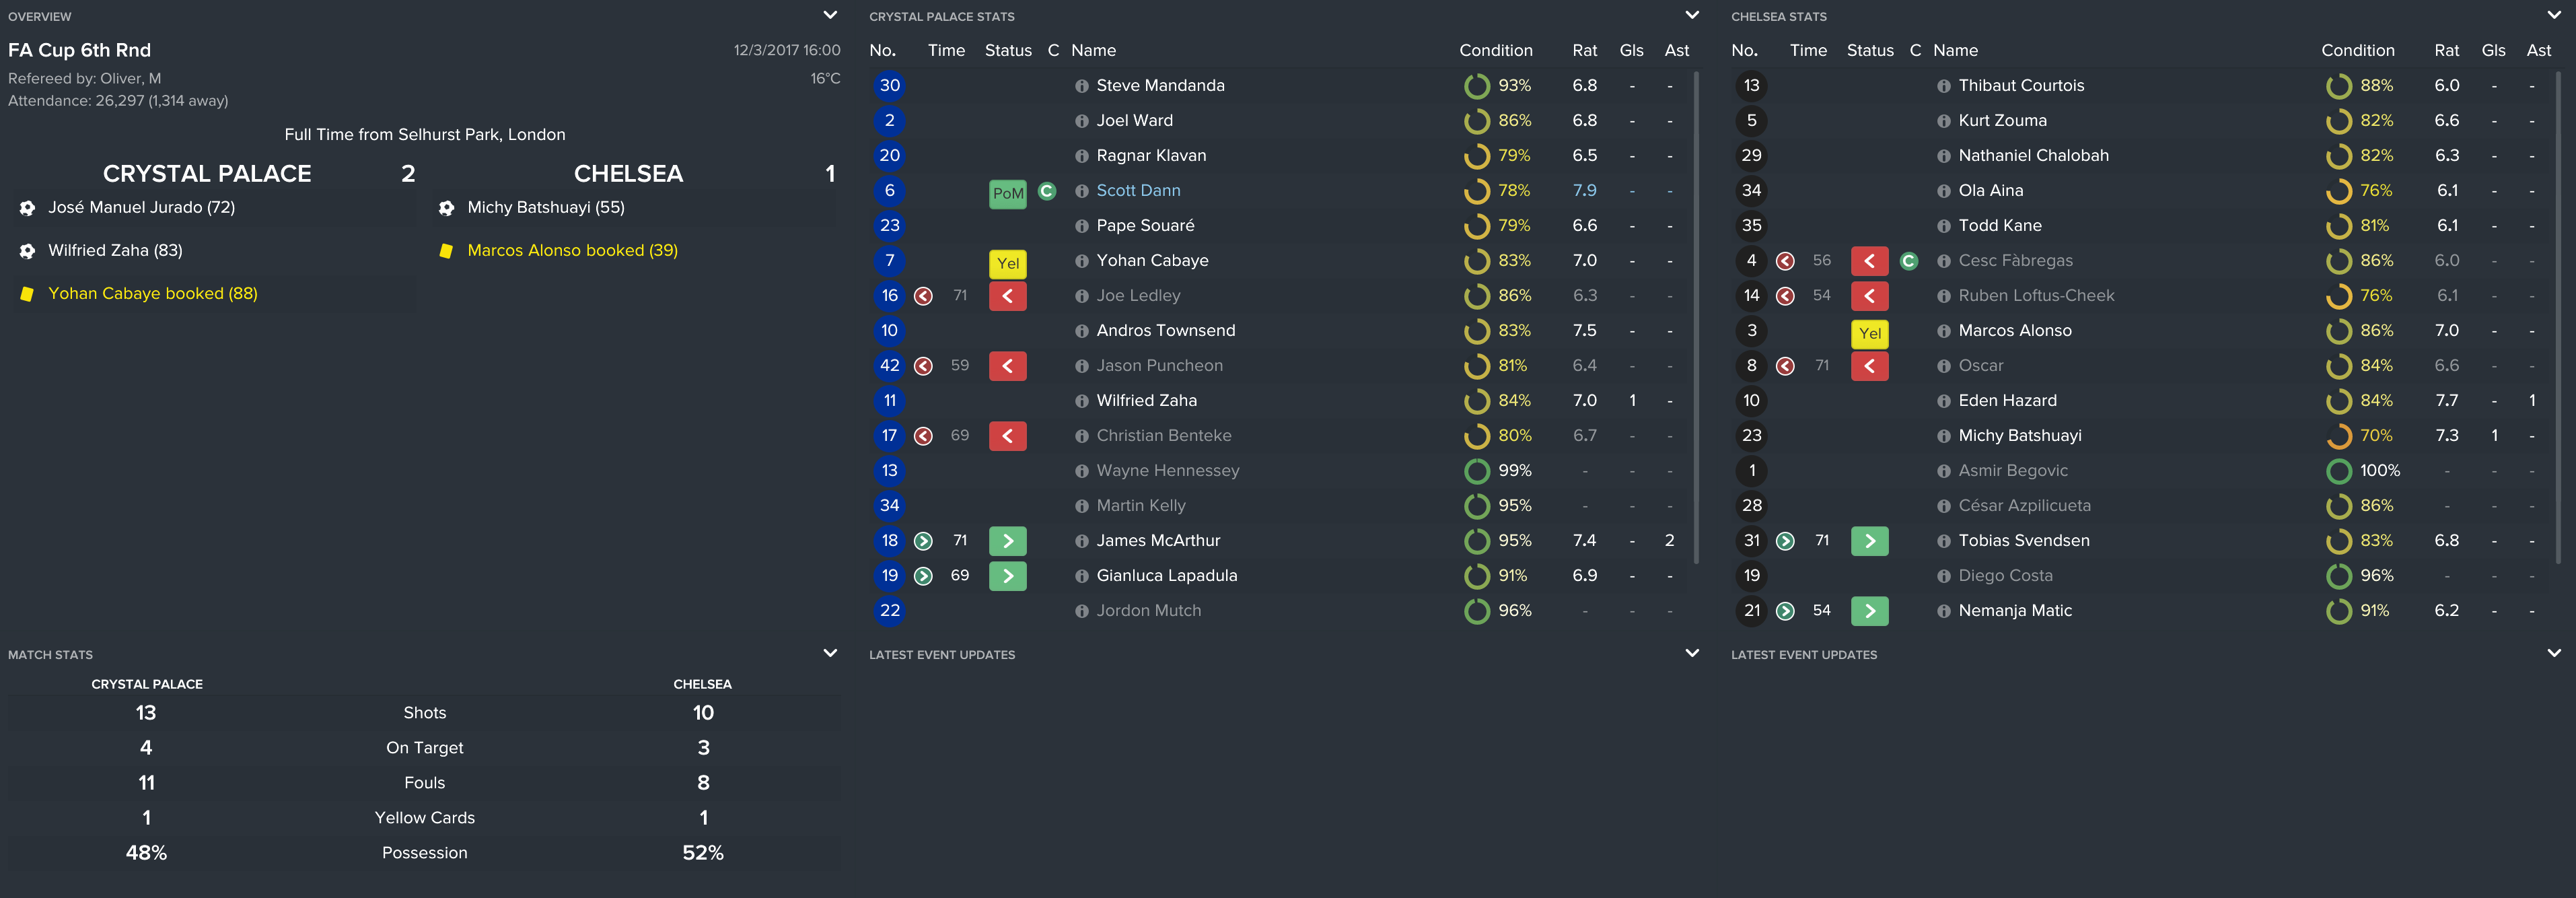This screenshot has width=2576, height=898.
Task: Open Andros Townsend's player profile
Action: (x=1165, y=331)
